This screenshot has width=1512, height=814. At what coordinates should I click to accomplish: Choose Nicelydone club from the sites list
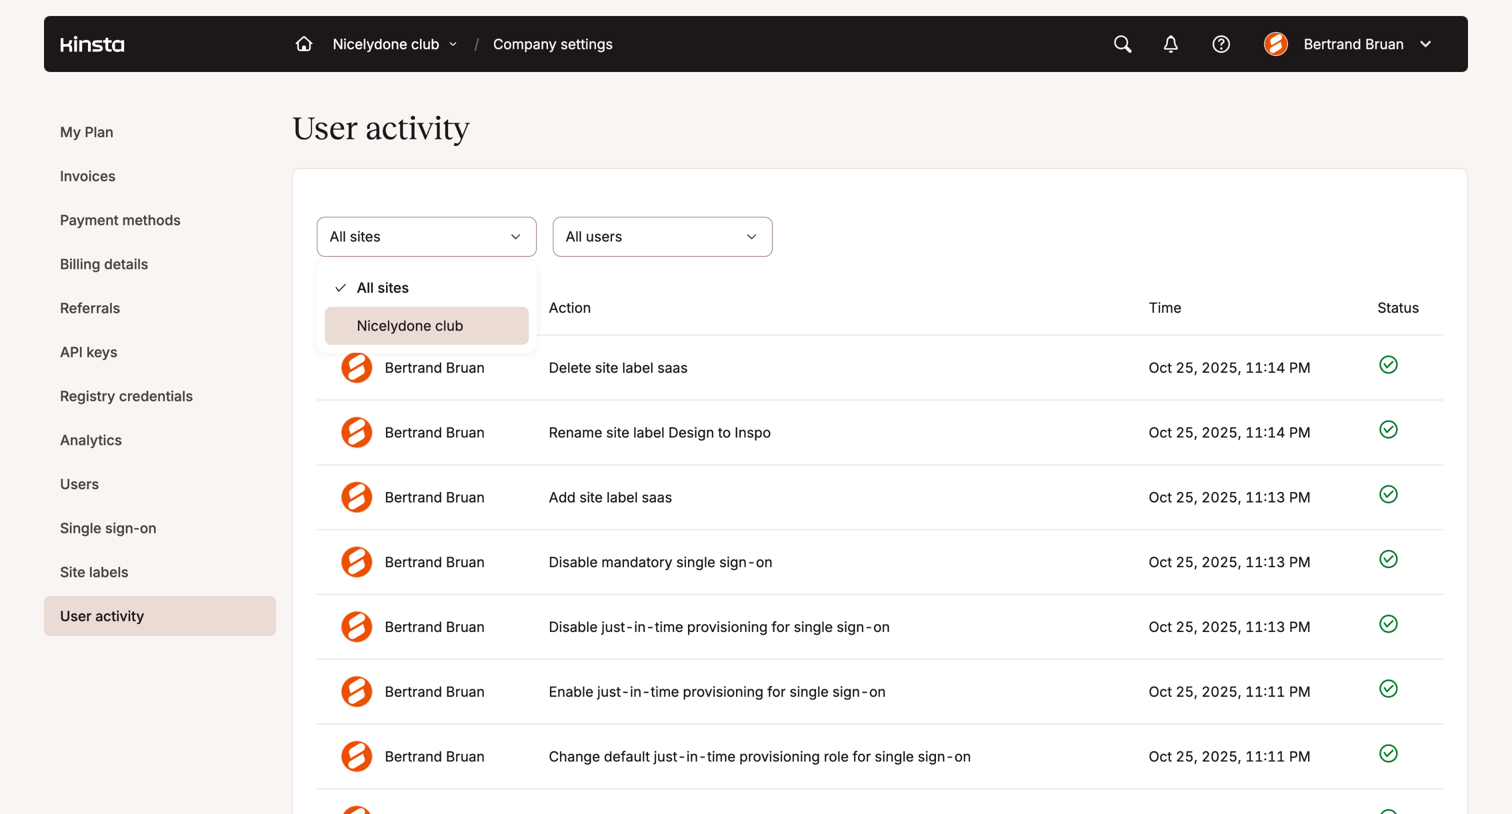tap(427, 326)
